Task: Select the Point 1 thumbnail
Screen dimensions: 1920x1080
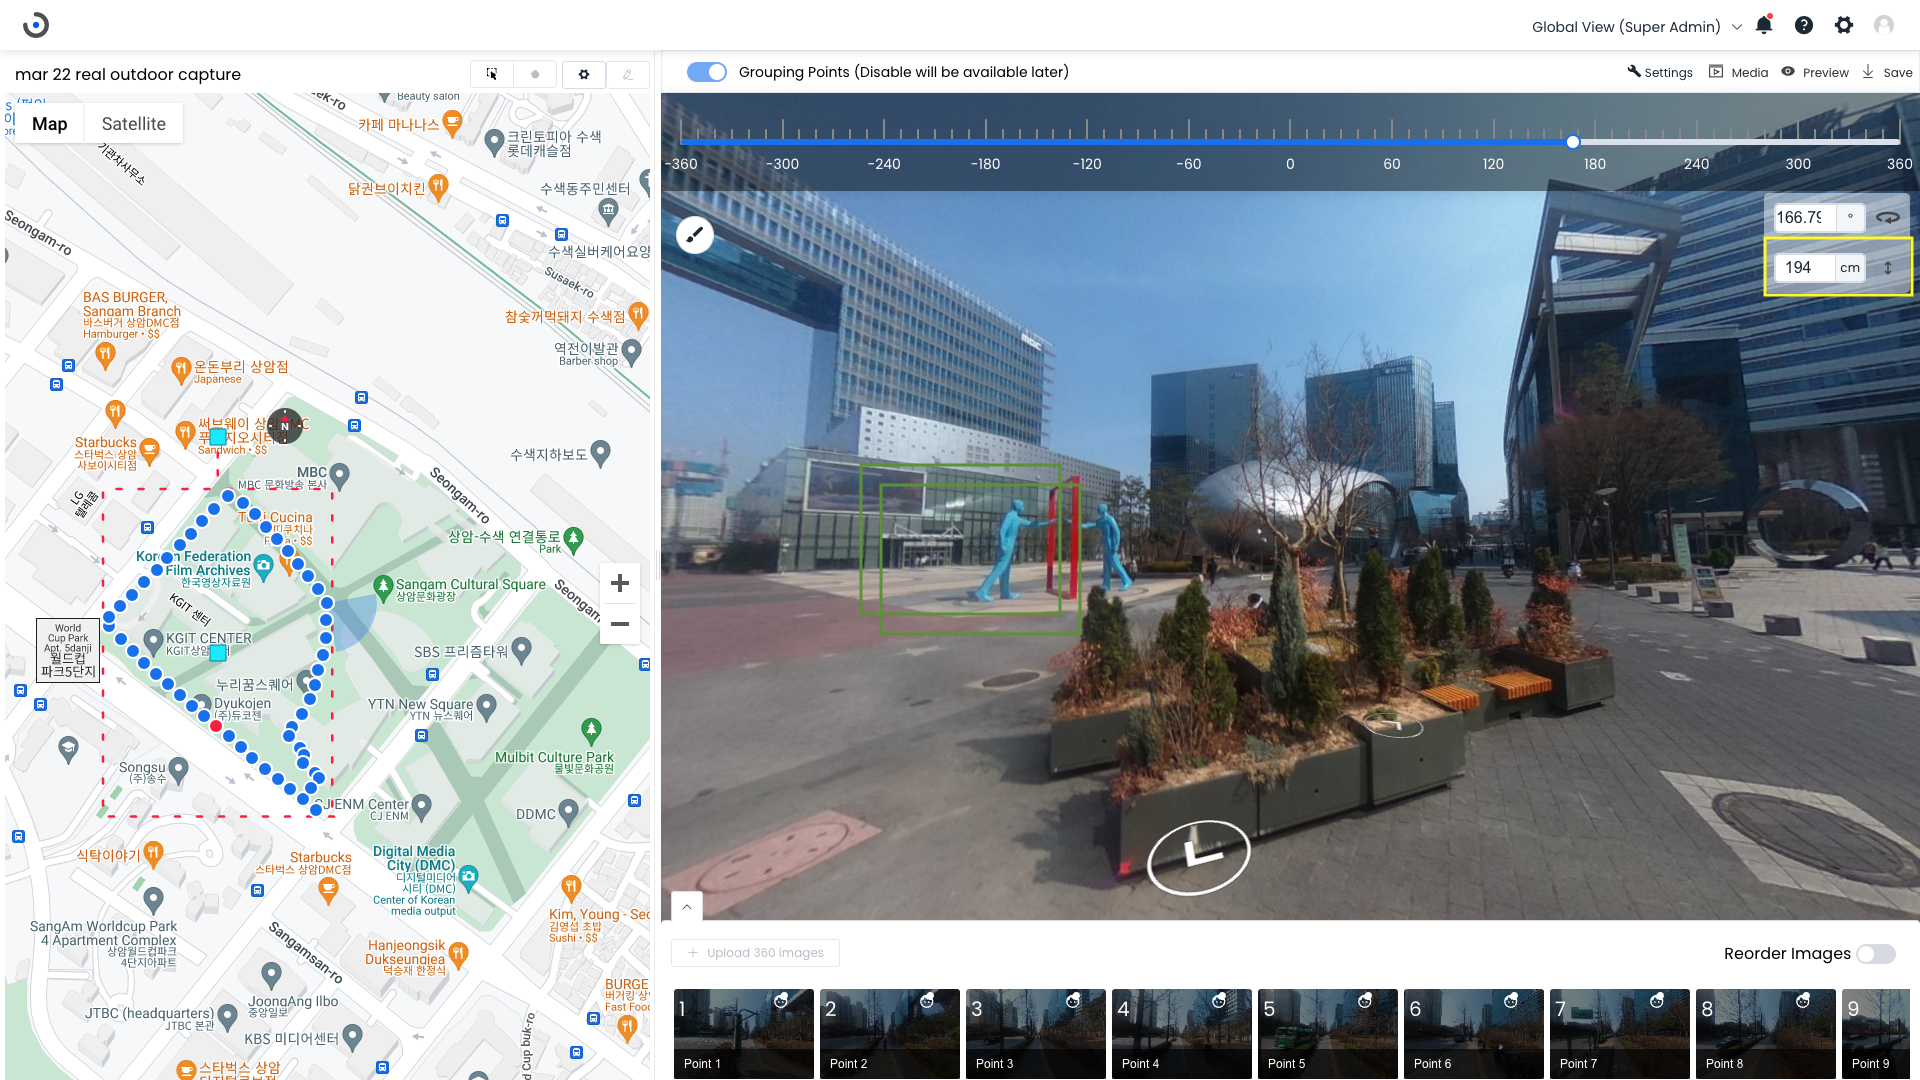Action: tap(744, 1034)
